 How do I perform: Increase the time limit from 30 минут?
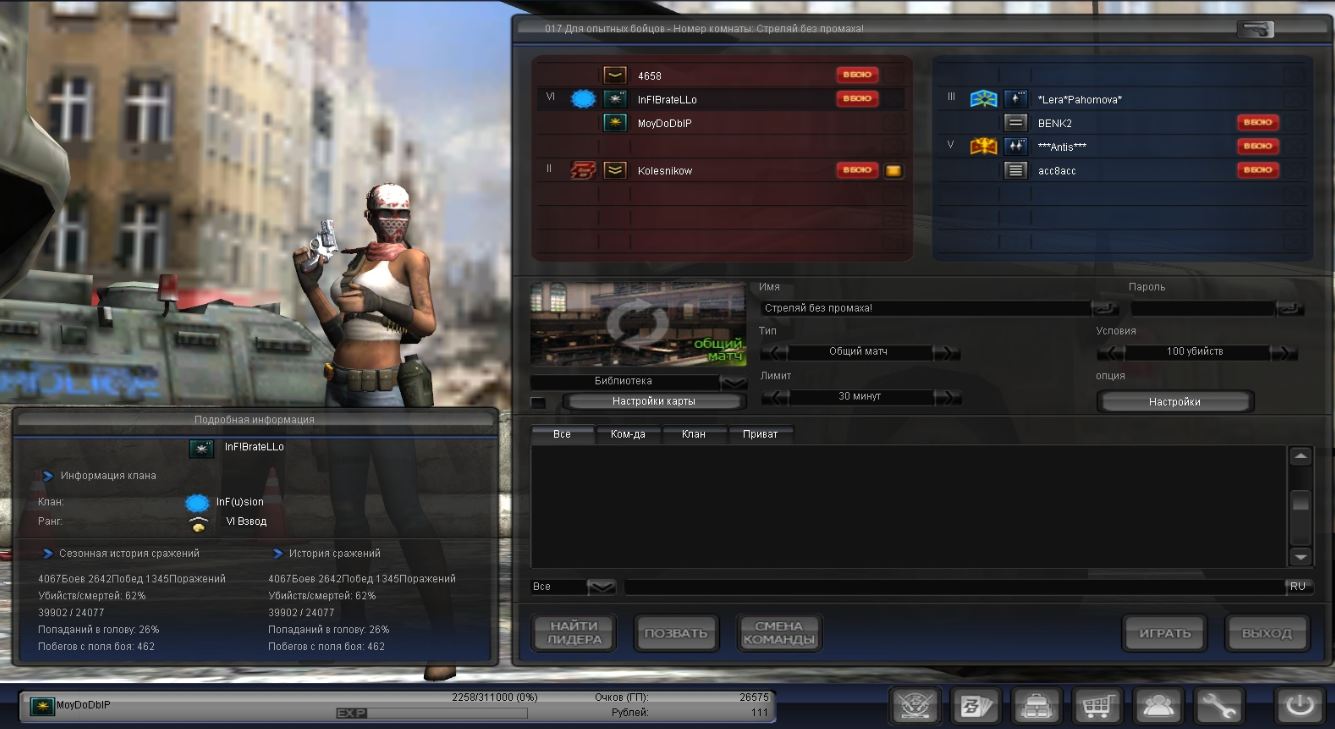pyautogui.click(x=948, y=397)
